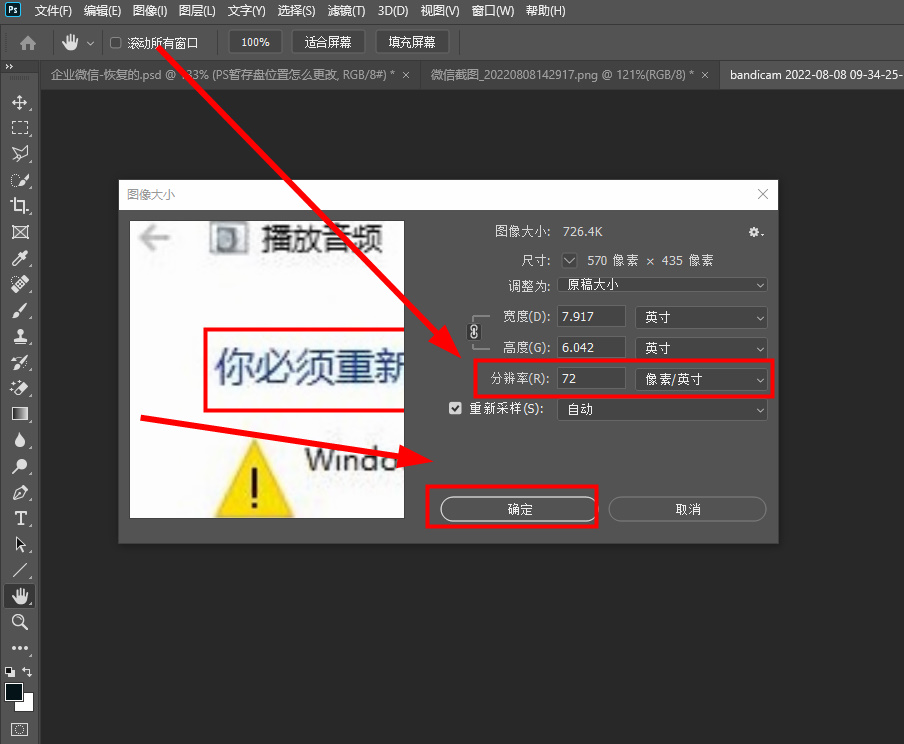The image size is (904, 744).
Task: Open the 调整为 dropdown
Action: 662,285
